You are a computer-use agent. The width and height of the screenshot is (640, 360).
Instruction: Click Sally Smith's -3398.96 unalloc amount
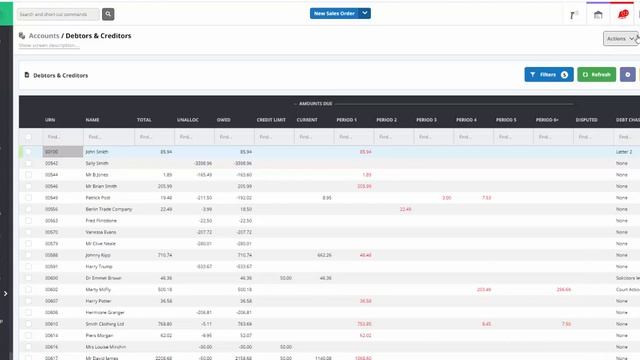coord(203,163)
